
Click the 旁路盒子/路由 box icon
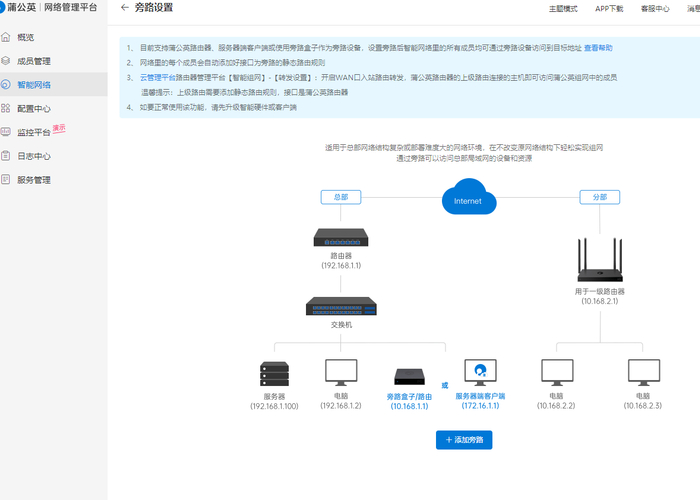click(x=409, y=376)
